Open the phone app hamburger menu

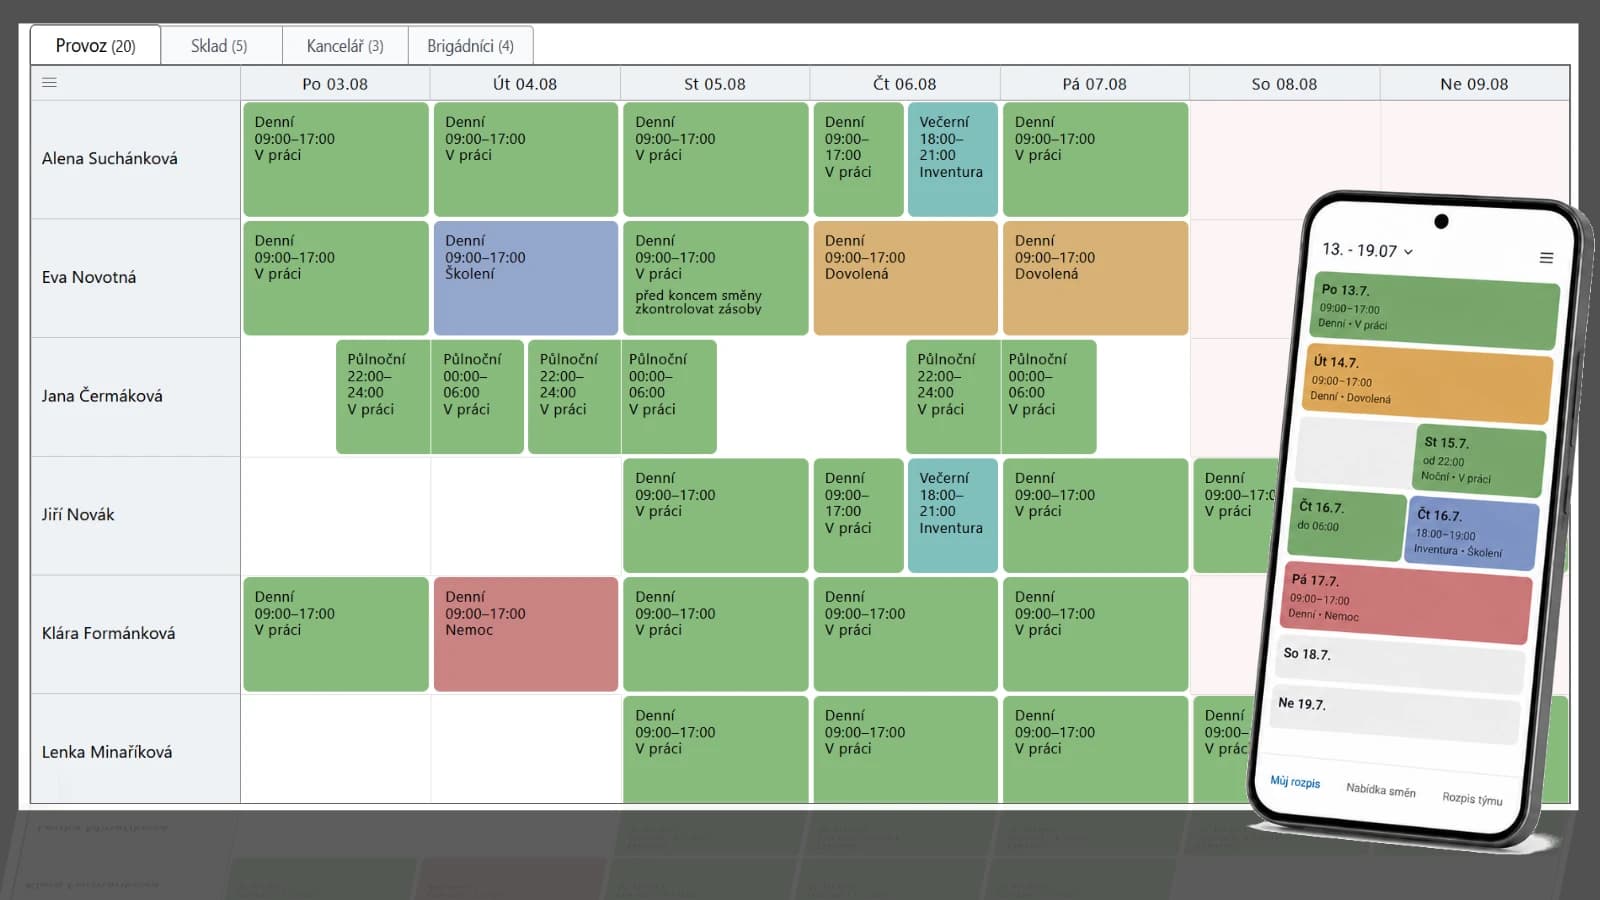[1546, 258]
